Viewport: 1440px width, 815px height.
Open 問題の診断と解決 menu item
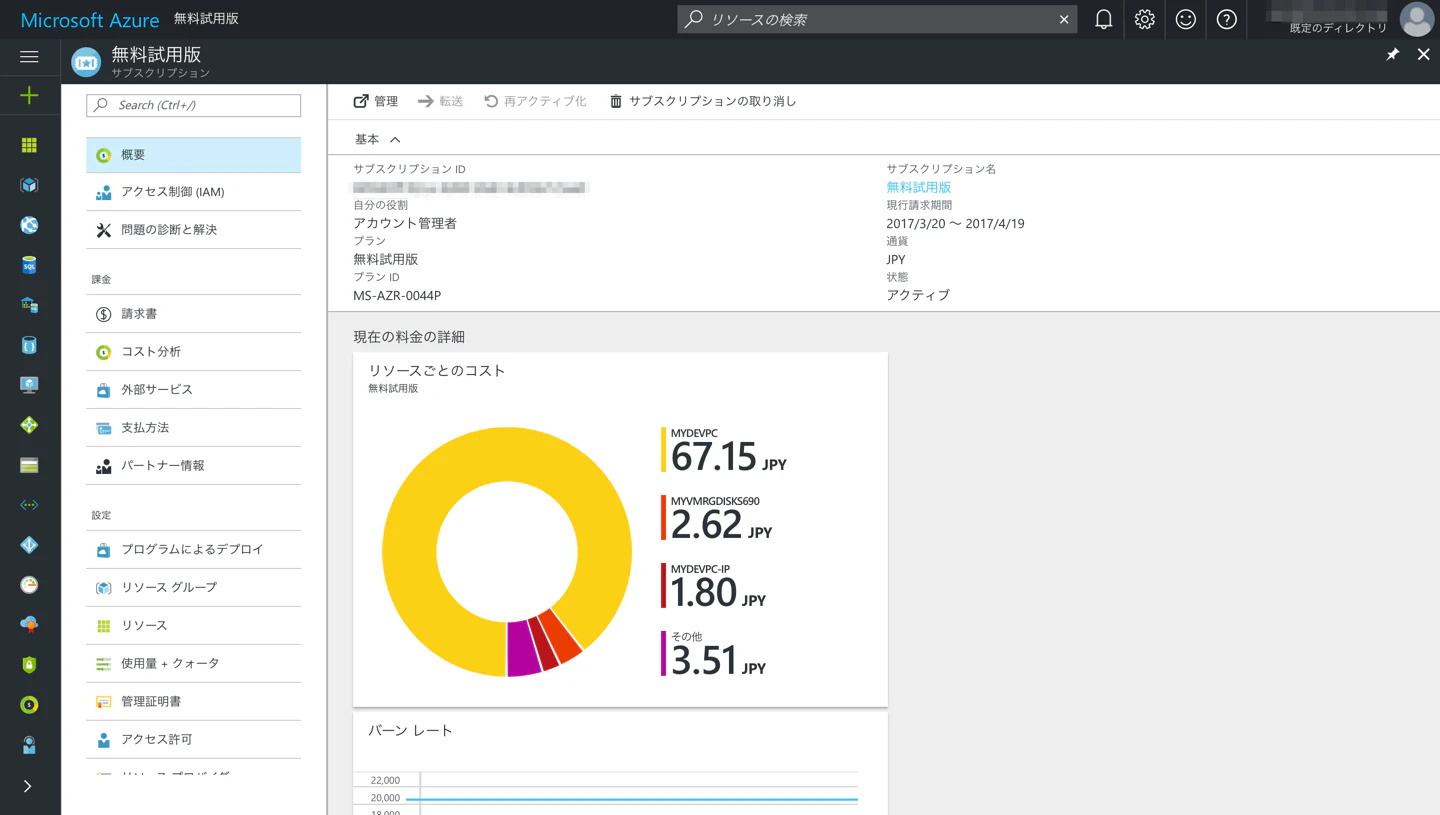(x=193, y=230)
